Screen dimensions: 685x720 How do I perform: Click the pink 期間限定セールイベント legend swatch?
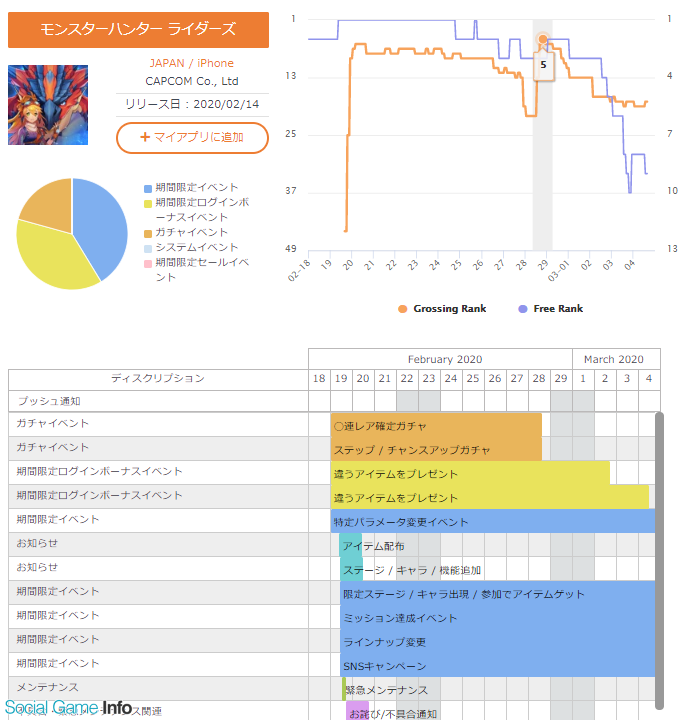(x=148, y=264)
